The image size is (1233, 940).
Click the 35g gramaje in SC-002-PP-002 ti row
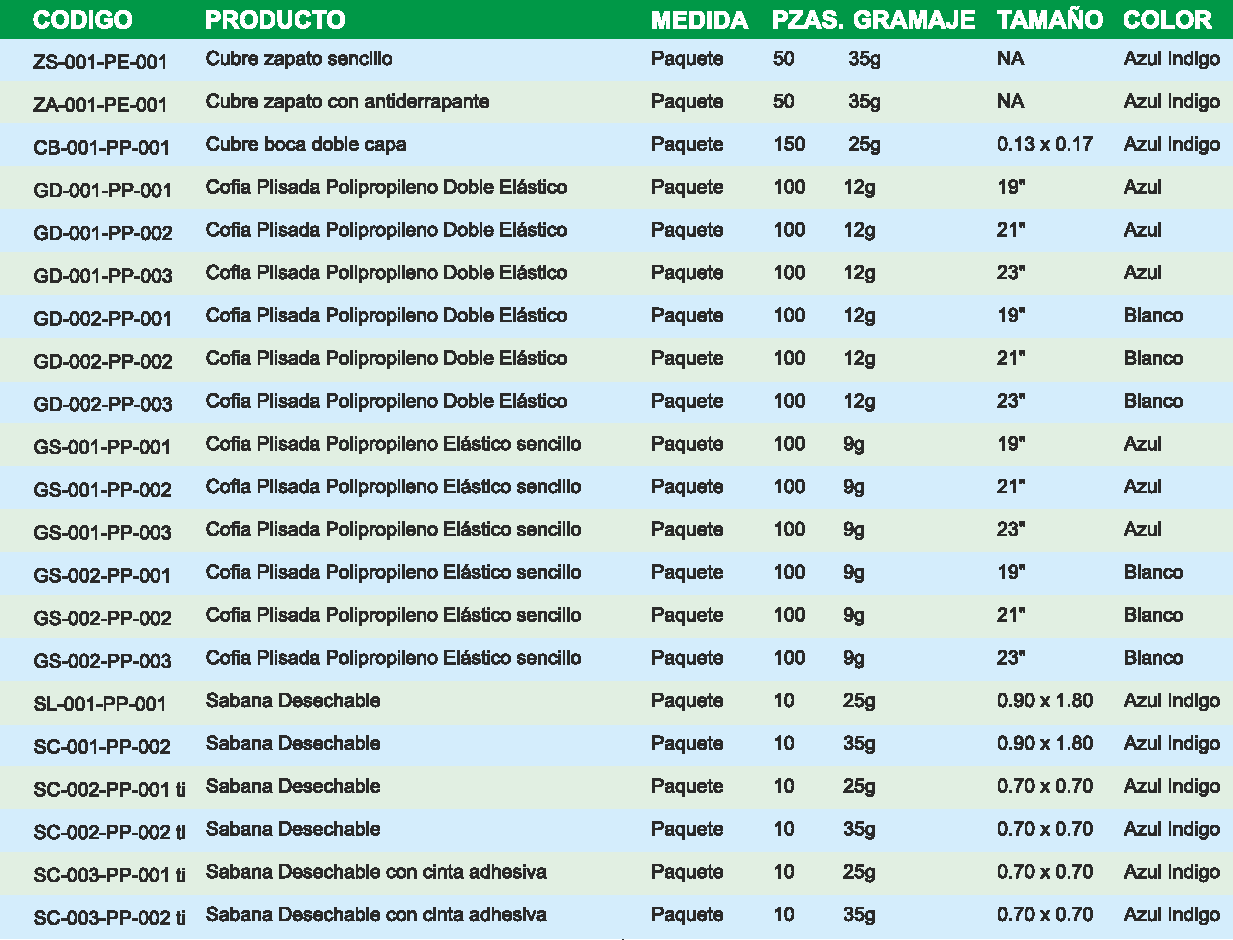(x=859, y=829)
